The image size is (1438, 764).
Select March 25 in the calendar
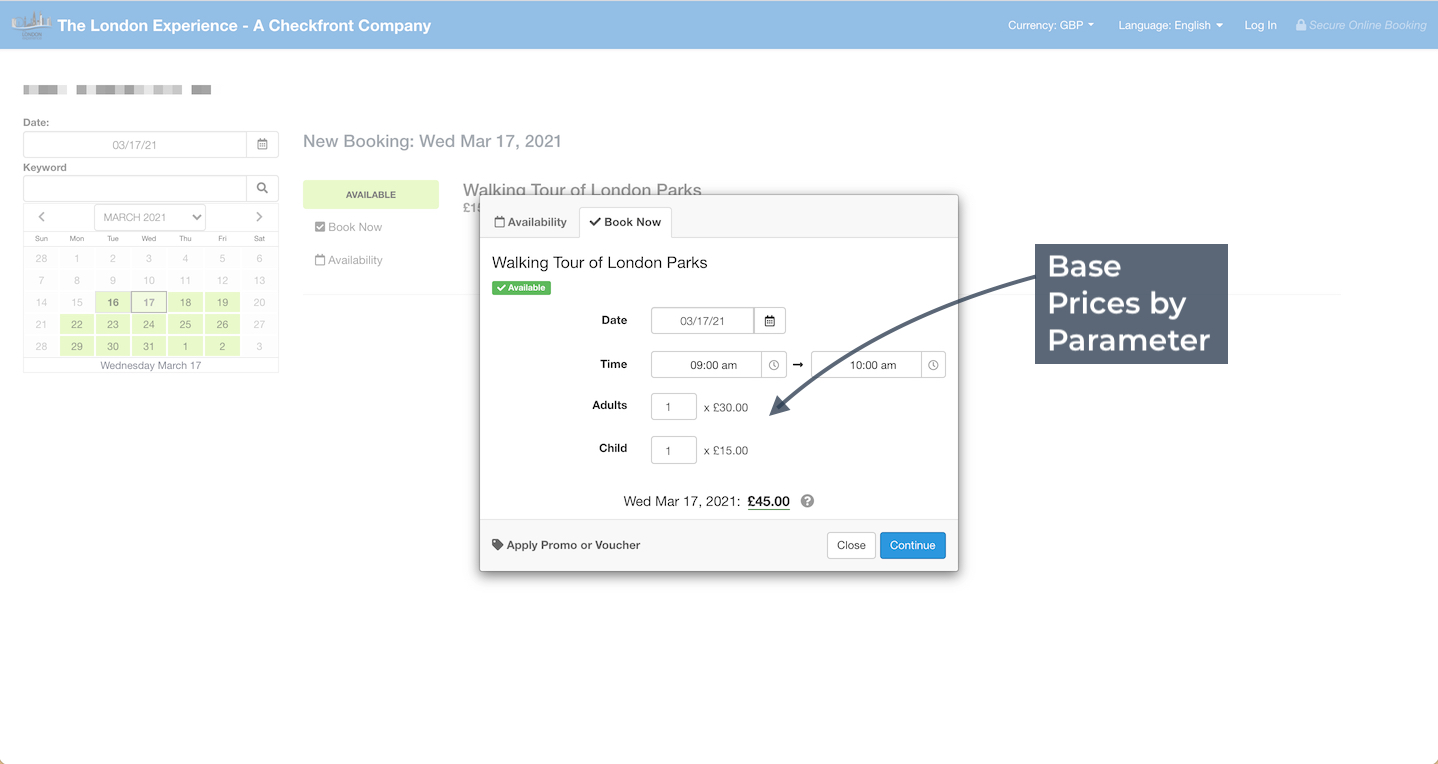185,324
